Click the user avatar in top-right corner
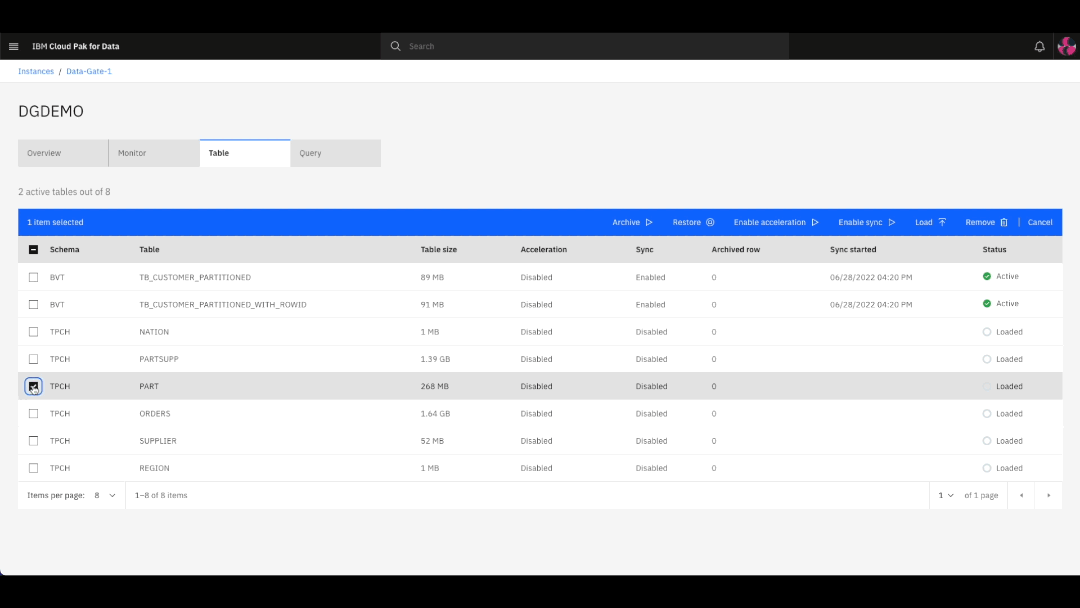1080x608 pixels. point(1066,45)
